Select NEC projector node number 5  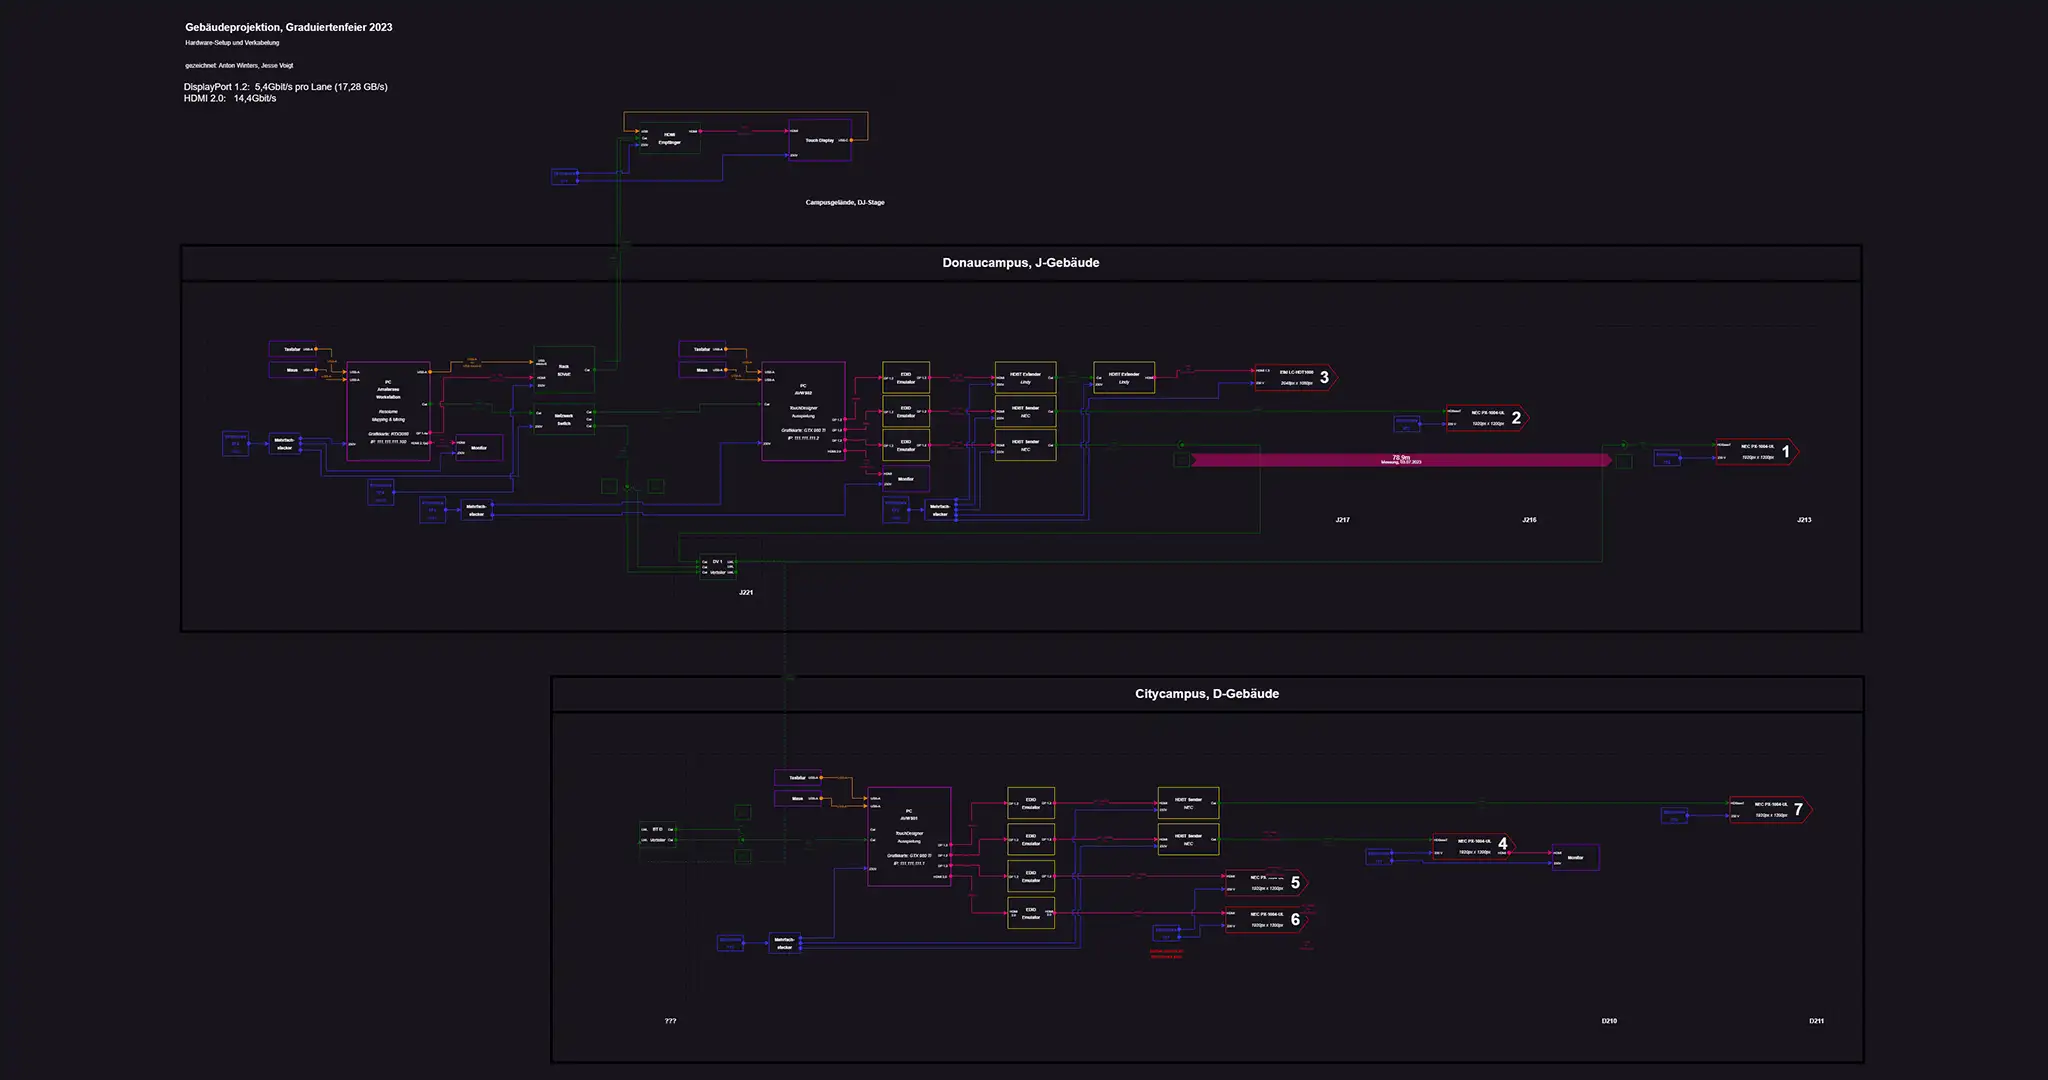[1265, 882]
